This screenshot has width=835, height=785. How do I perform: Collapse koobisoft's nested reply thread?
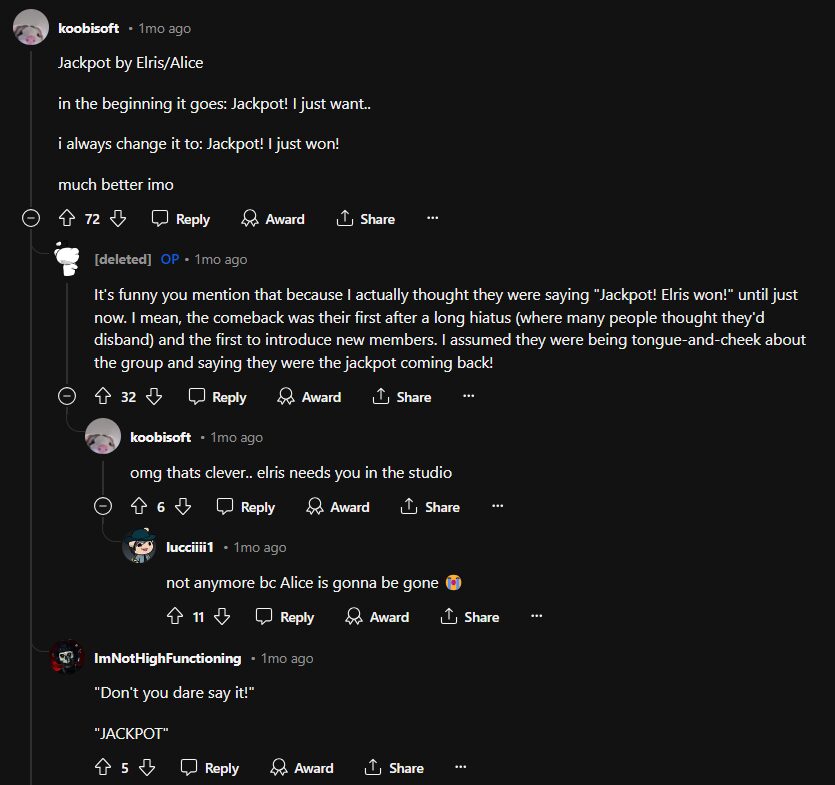point(103,506)
